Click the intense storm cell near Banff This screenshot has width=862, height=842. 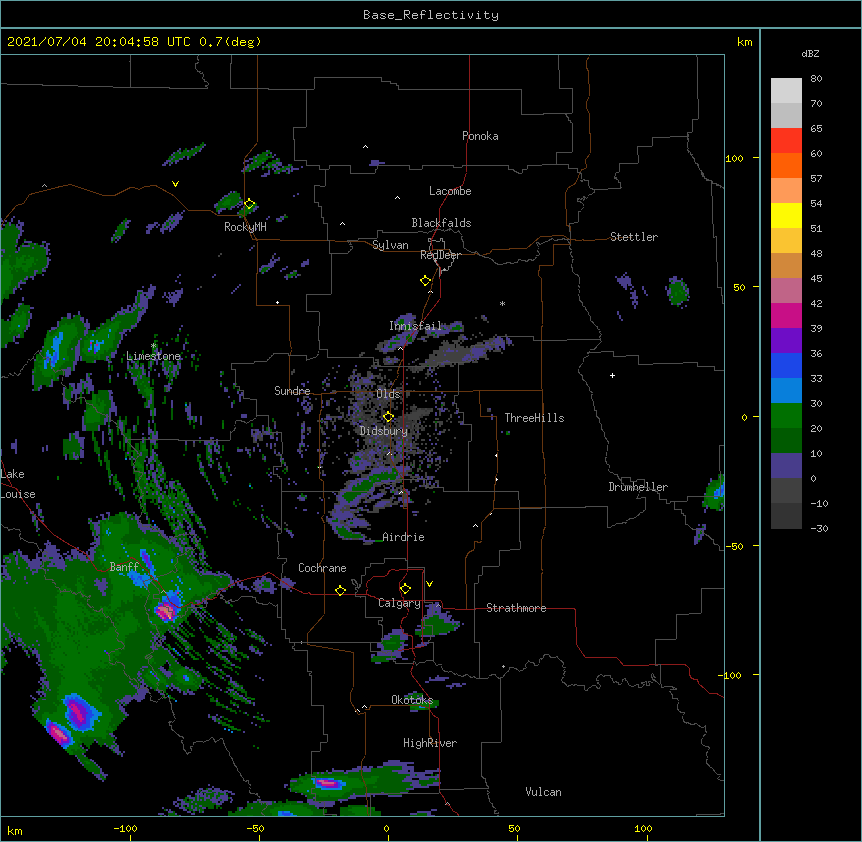165,611
